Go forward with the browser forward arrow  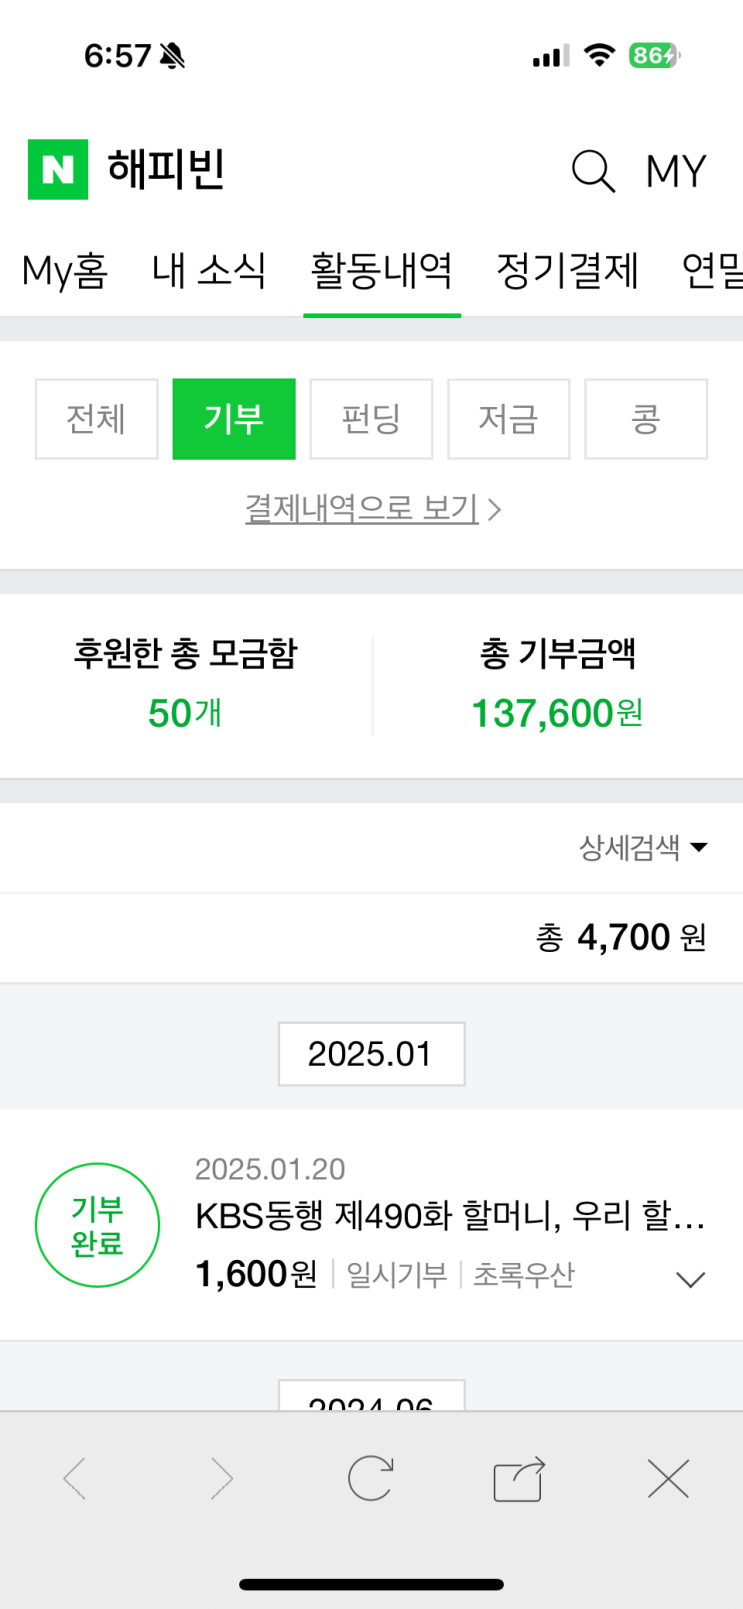tap(221, 1478)
